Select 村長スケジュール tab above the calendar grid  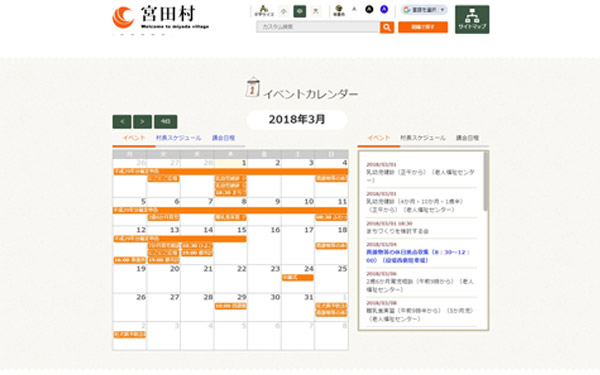(x=178, y=138)
